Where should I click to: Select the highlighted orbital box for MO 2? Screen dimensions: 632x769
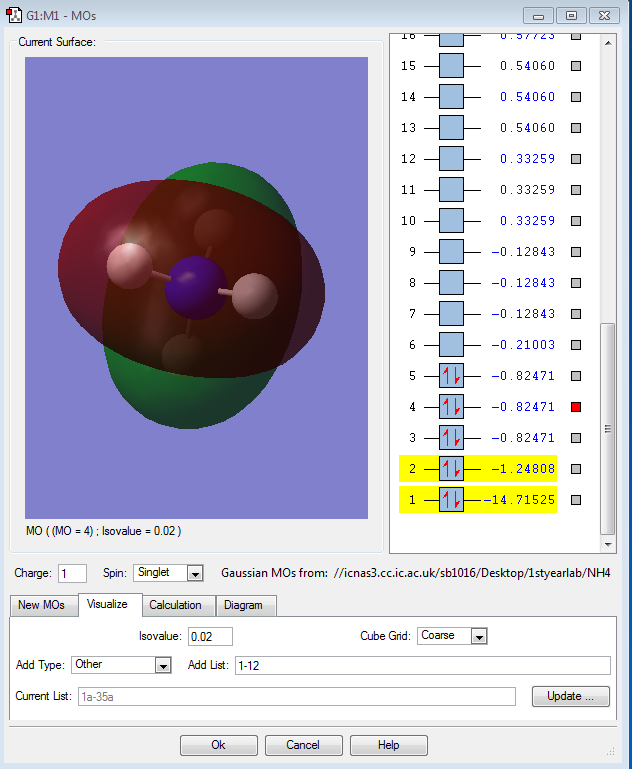coord(451,469)
